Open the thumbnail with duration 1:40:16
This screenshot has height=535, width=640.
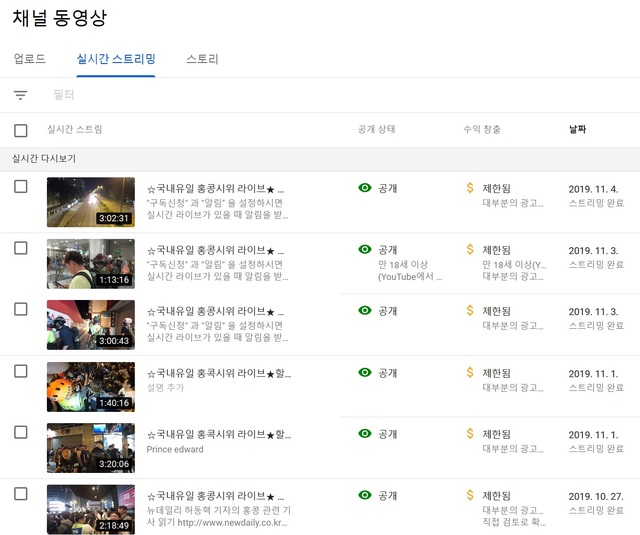(91, 387)
